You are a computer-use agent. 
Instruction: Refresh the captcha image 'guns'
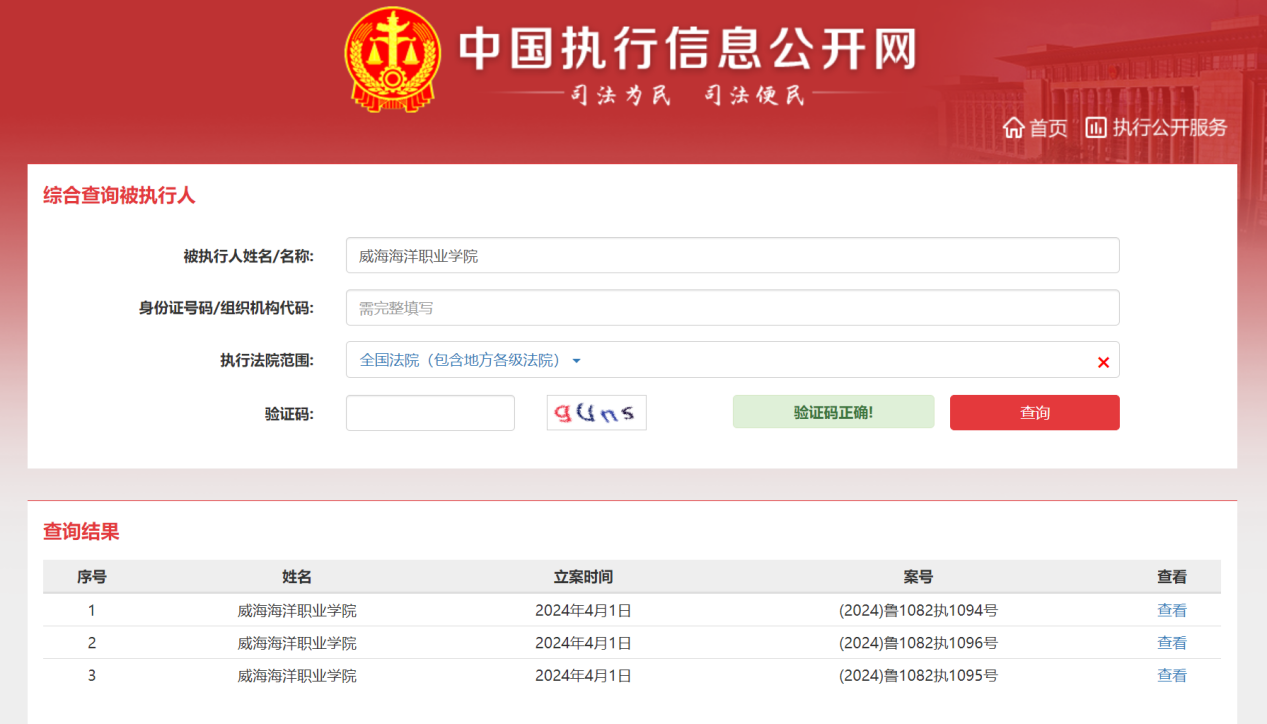[x=596, y=412]
